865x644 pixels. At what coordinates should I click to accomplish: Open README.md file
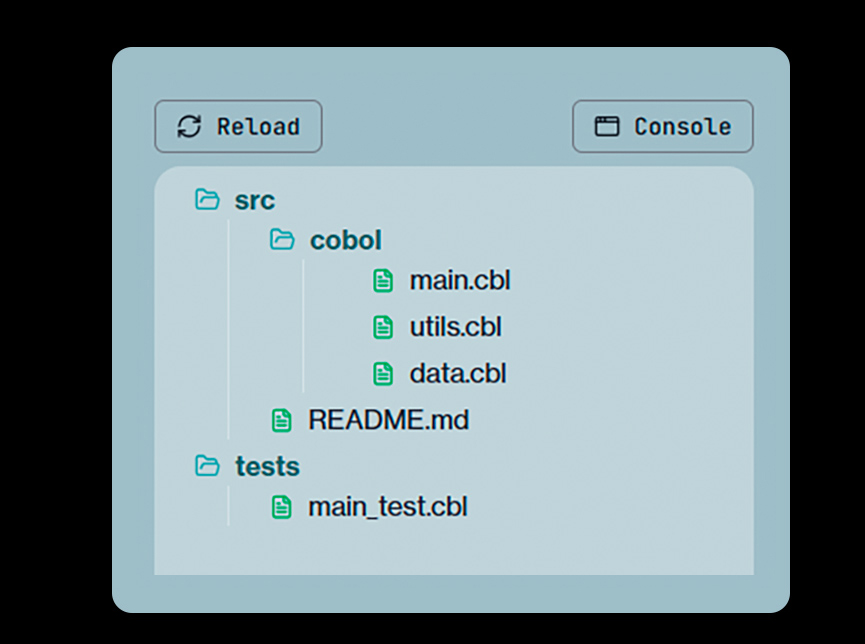click(x=388, y=420)
